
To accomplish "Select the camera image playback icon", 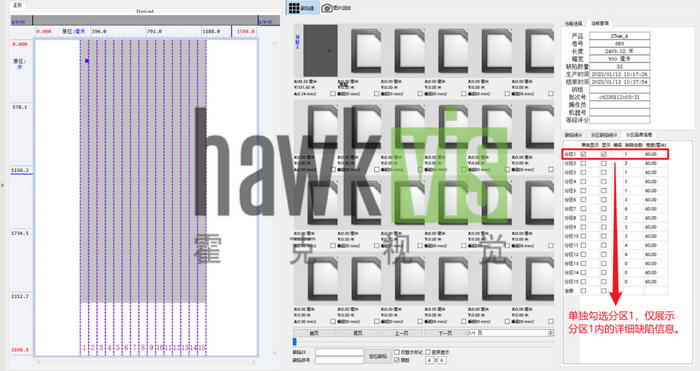I will pyautogui.click(x=327, y=8).
